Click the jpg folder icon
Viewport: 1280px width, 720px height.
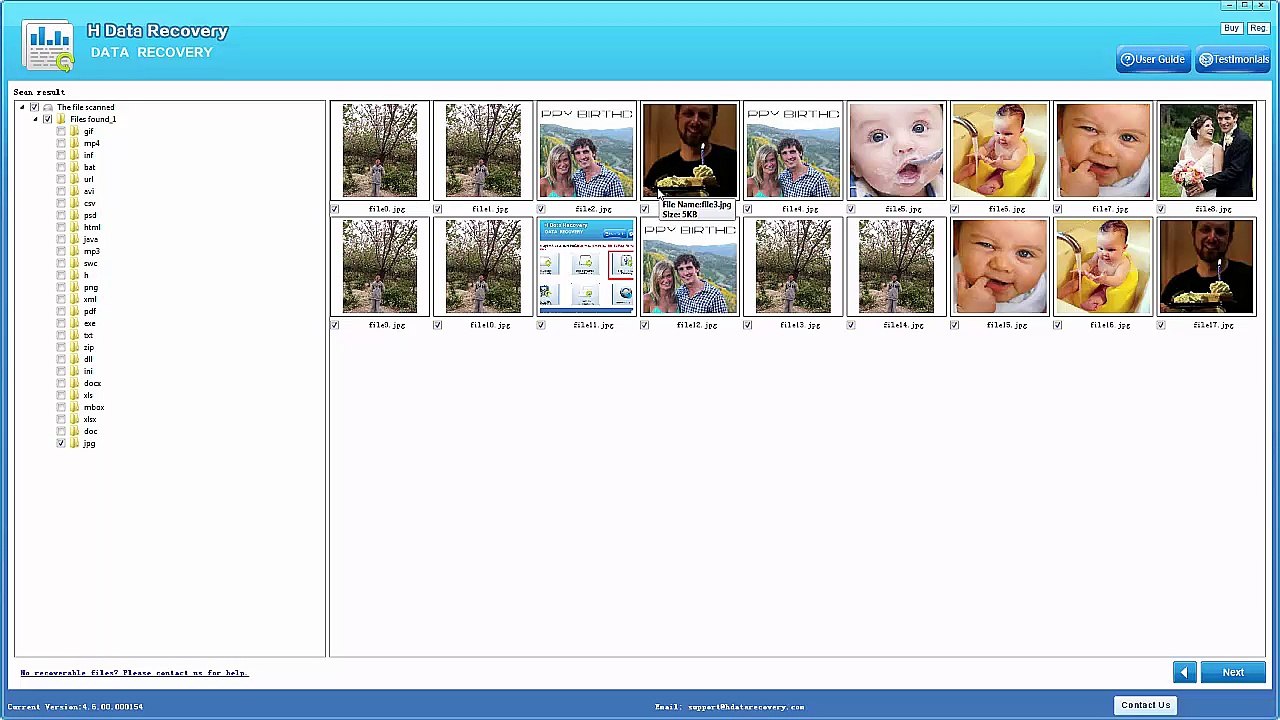tap(74, 443)
